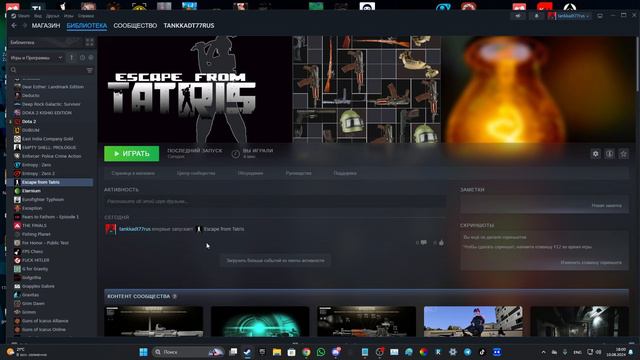Open Steam icon in the taskbar
The image size is (640, 360).
[247, 352]
